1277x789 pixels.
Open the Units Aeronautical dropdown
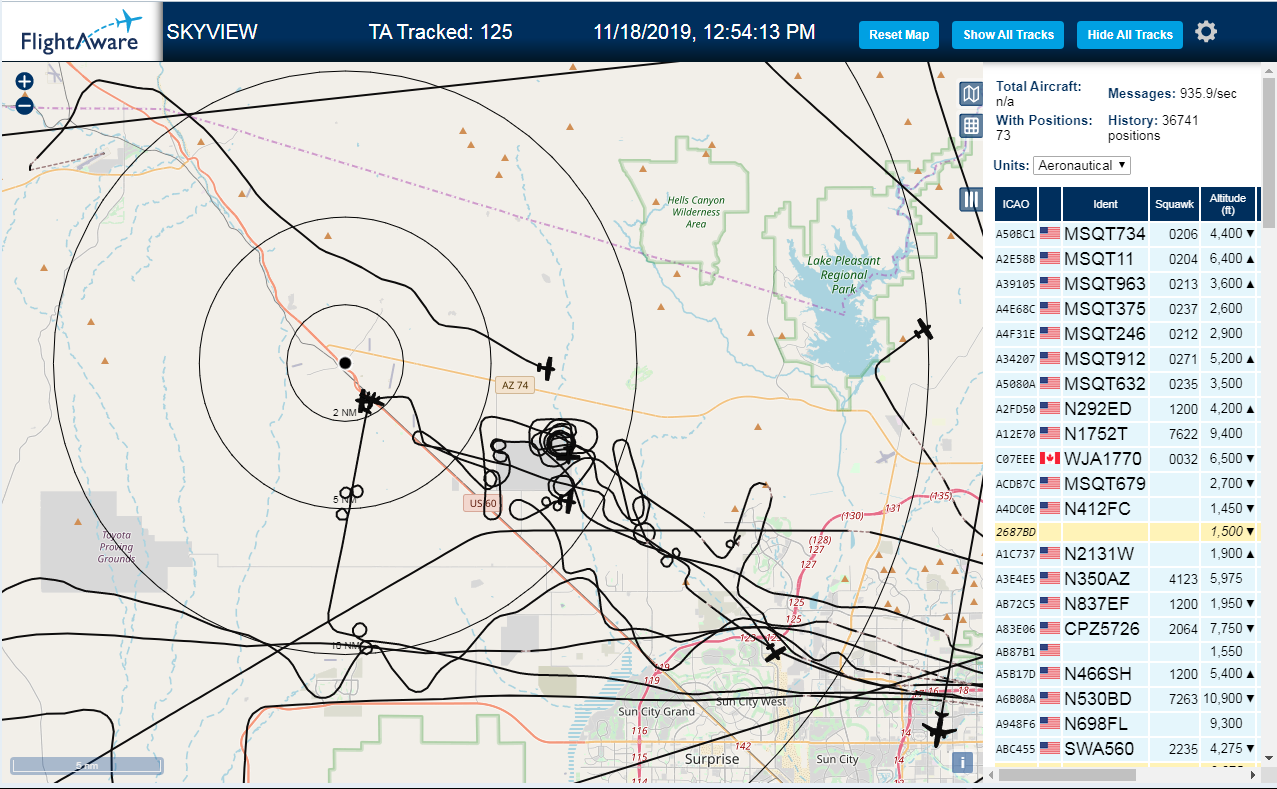click(x=1082, y=165)
